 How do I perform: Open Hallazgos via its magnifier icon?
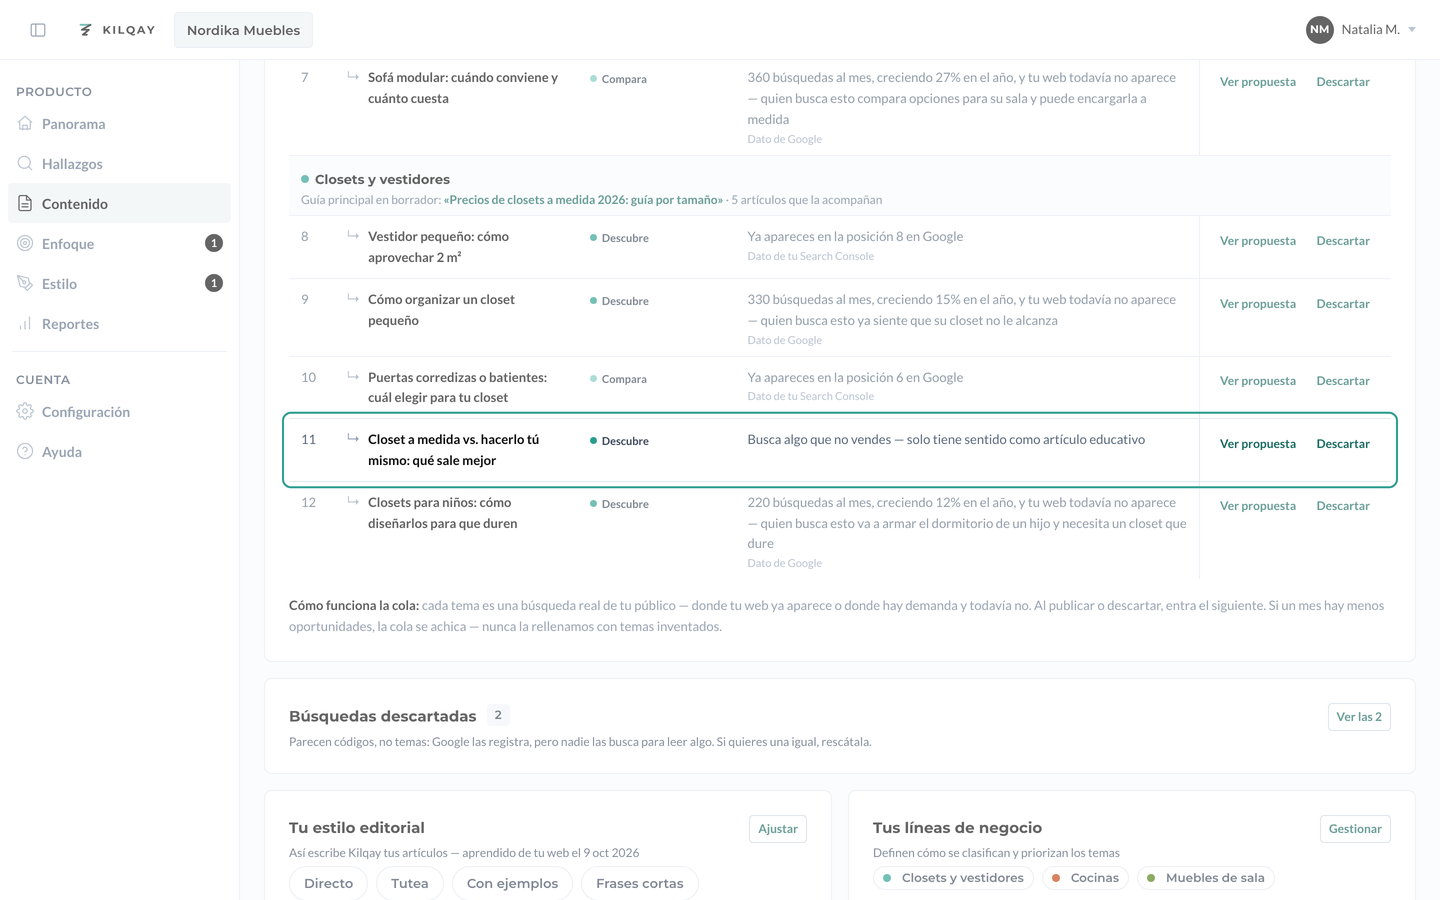25,163
